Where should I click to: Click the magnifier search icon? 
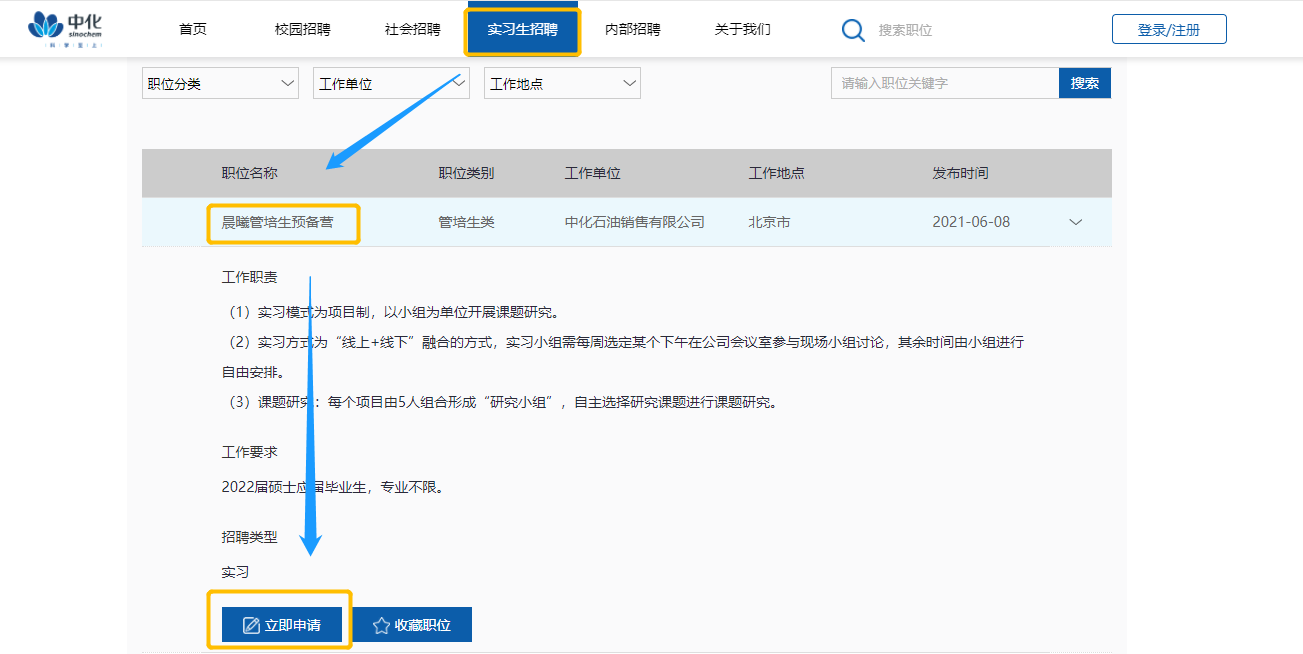pyautogui.click(x=853, y=30)
